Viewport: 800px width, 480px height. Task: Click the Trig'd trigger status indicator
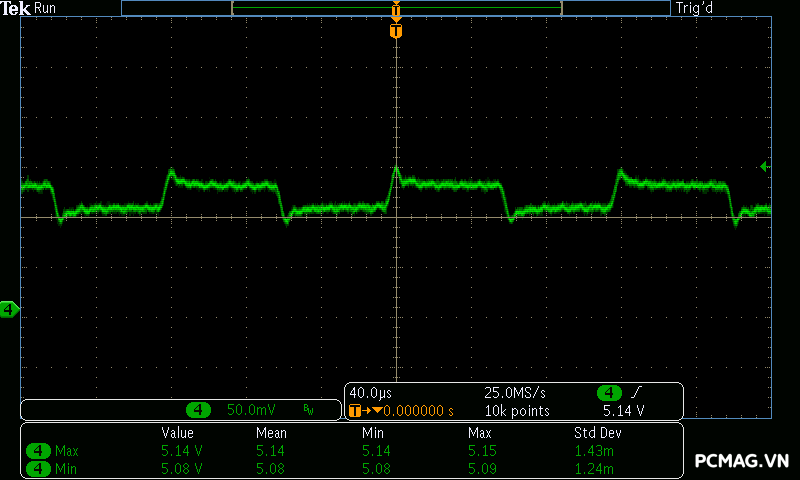click(x=698, y=8)
